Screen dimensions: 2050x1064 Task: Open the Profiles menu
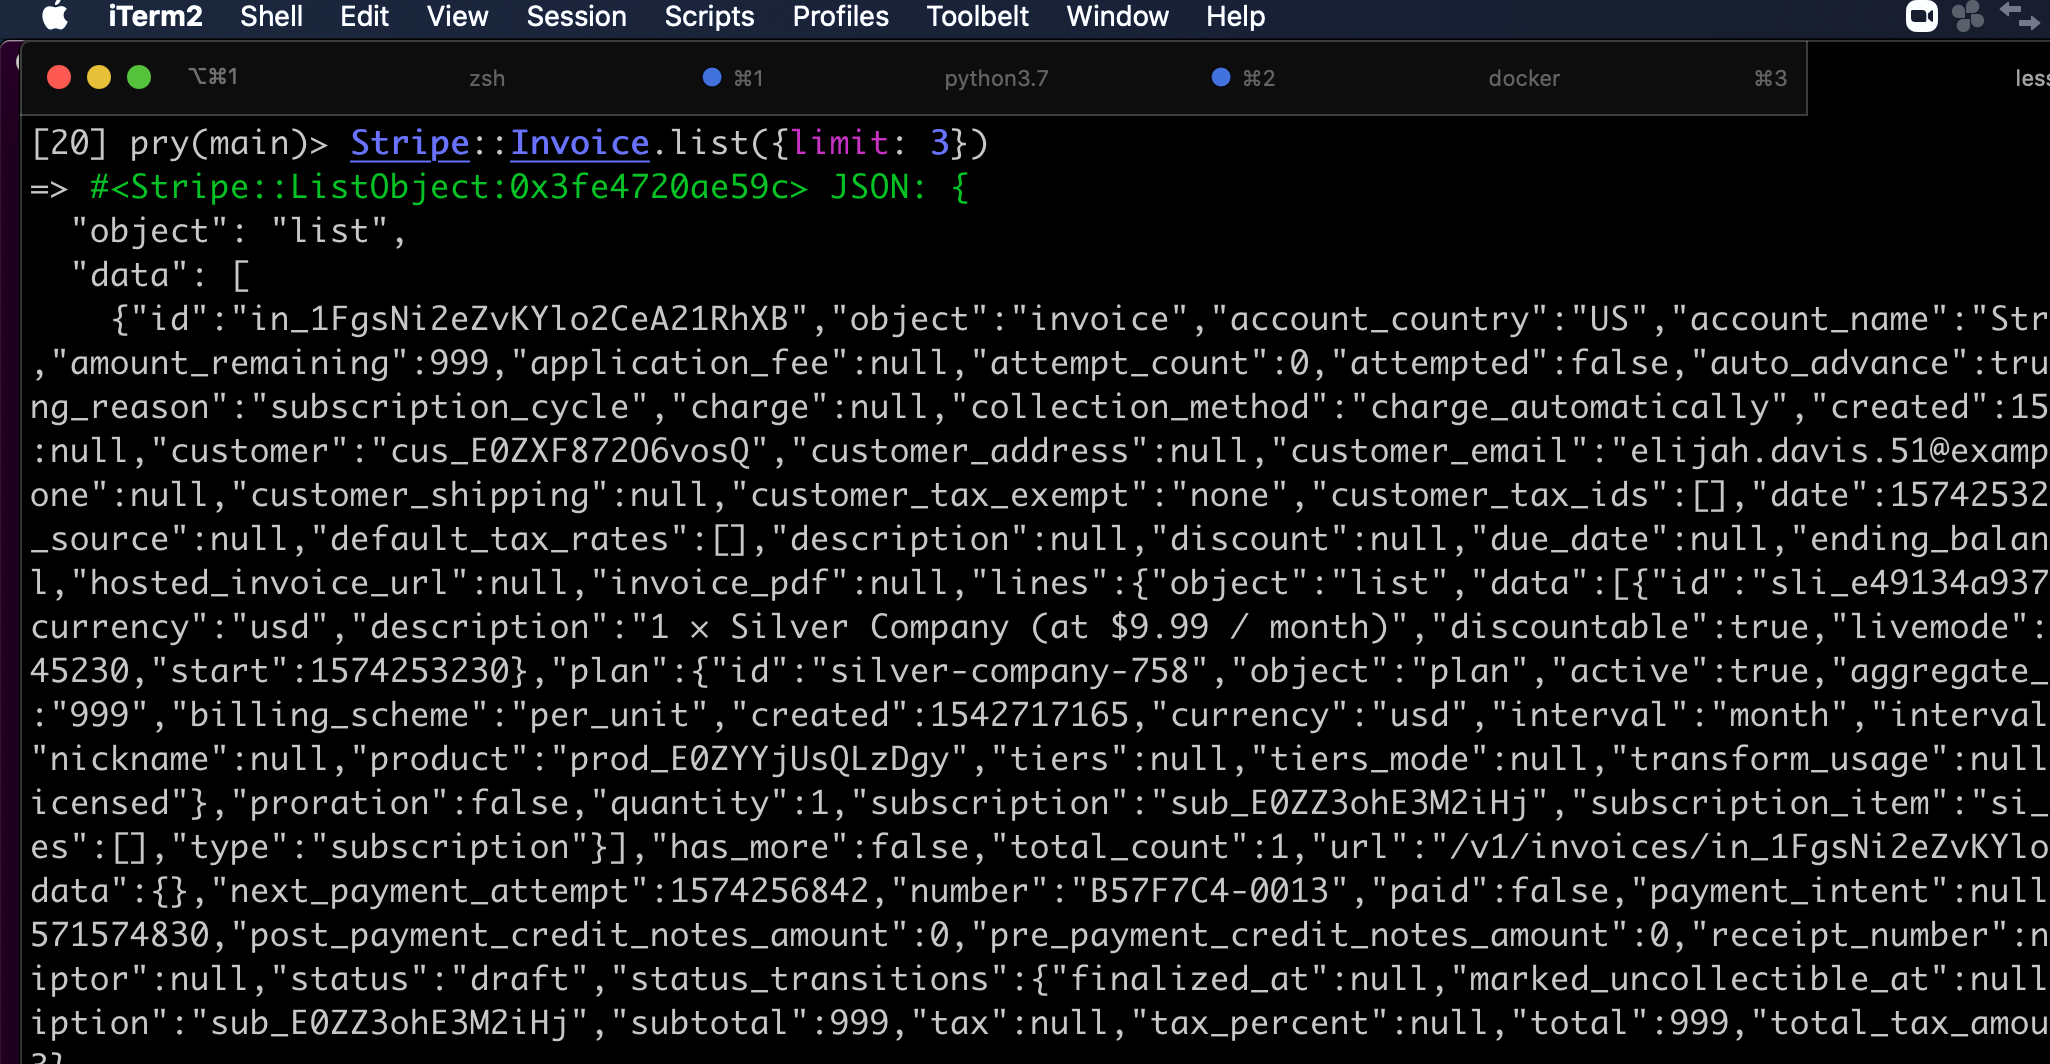point(840,16)
